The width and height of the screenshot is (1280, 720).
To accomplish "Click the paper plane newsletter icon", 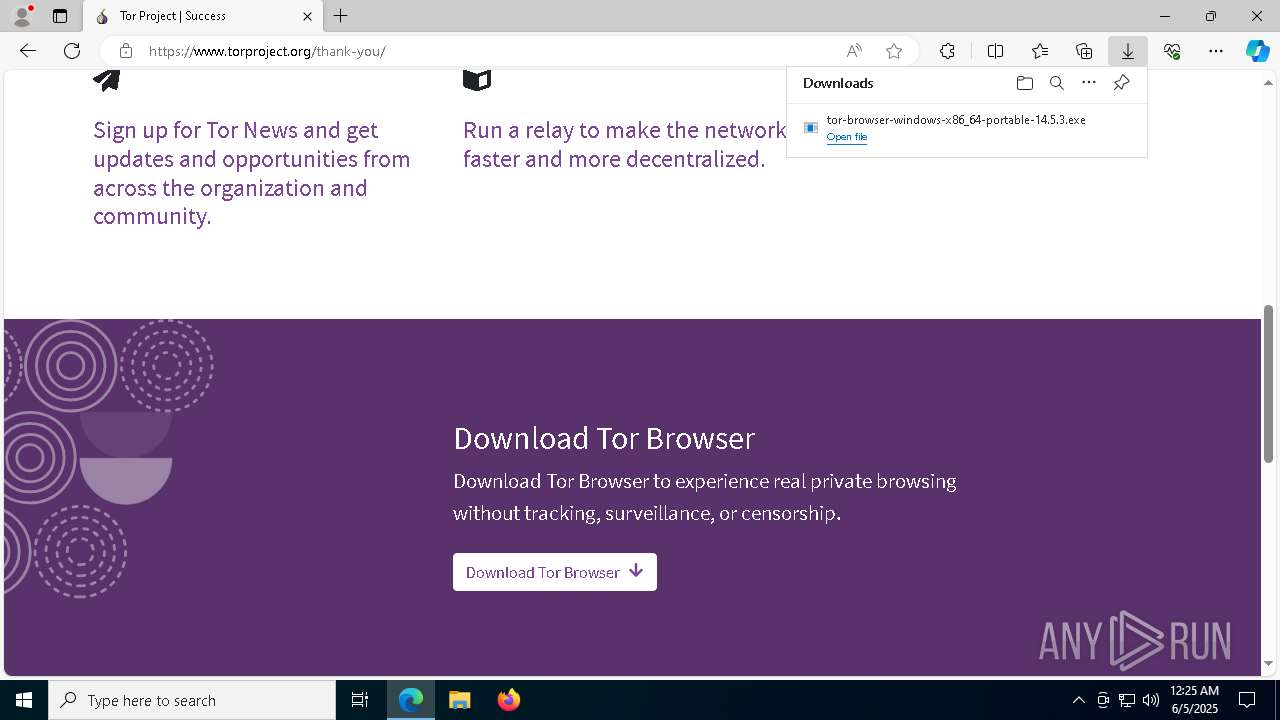I will [x=107, y=79].
